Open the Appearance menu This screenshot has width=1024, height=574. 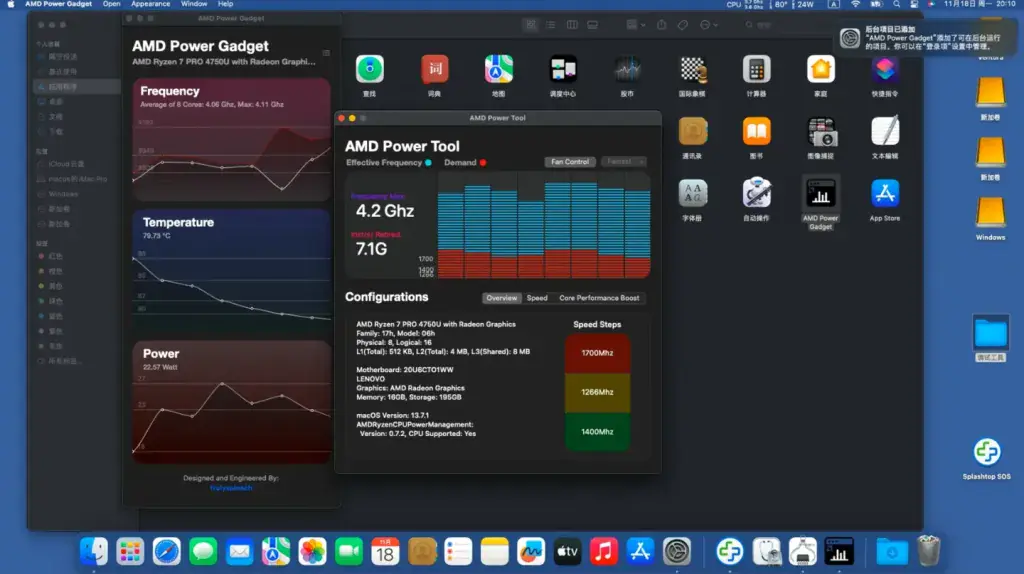coord(150,4)
